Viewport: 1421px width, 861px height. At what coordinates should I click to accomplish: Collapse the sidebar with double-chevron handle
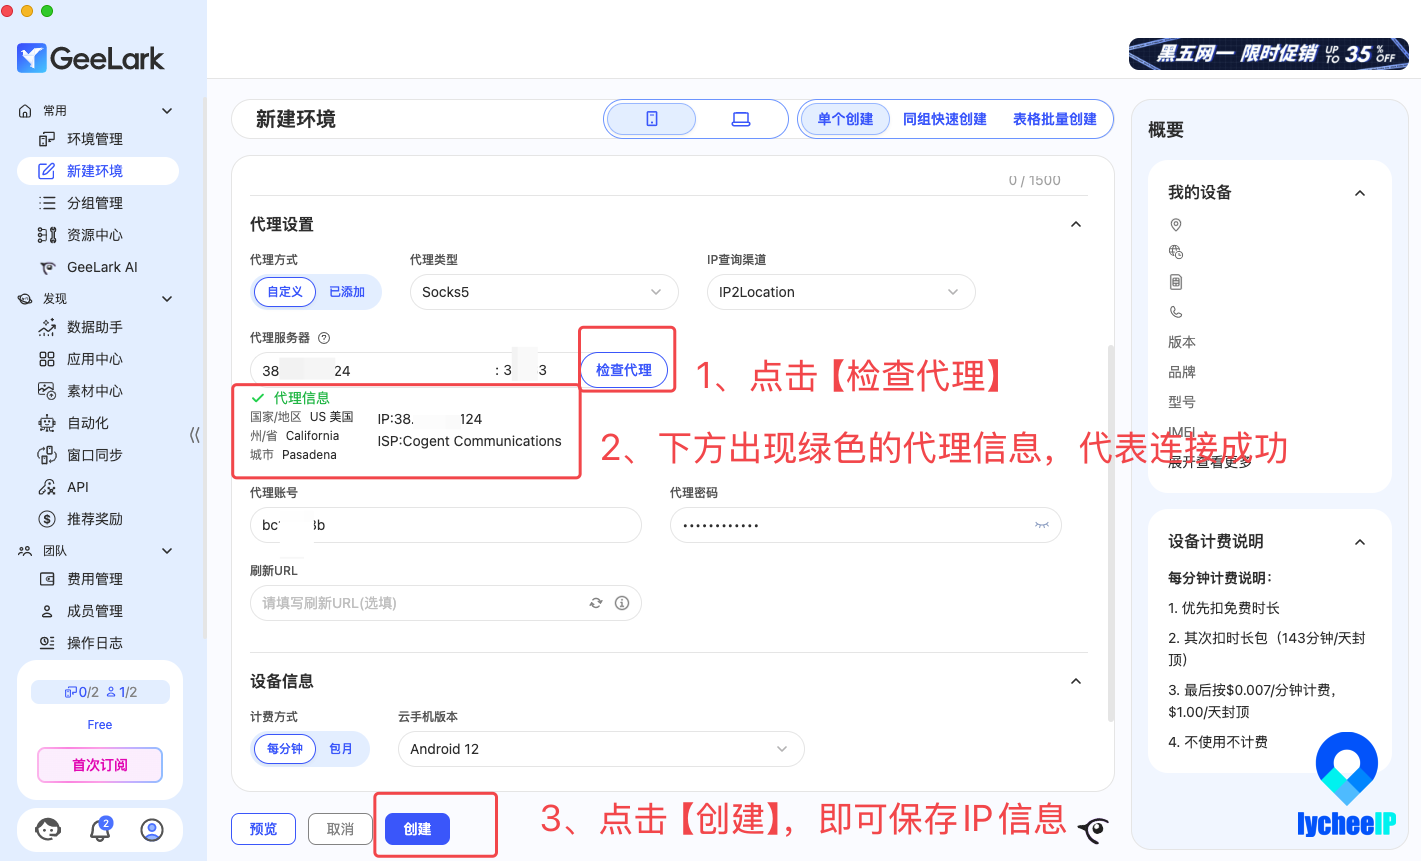[x=195, y=435]
